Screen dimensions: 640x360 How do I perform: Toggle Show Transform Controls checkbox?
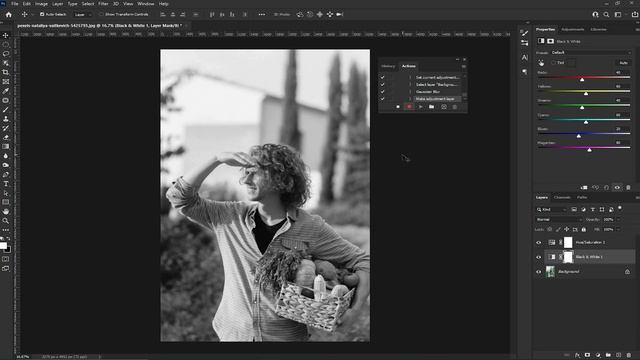pos(101,14)
